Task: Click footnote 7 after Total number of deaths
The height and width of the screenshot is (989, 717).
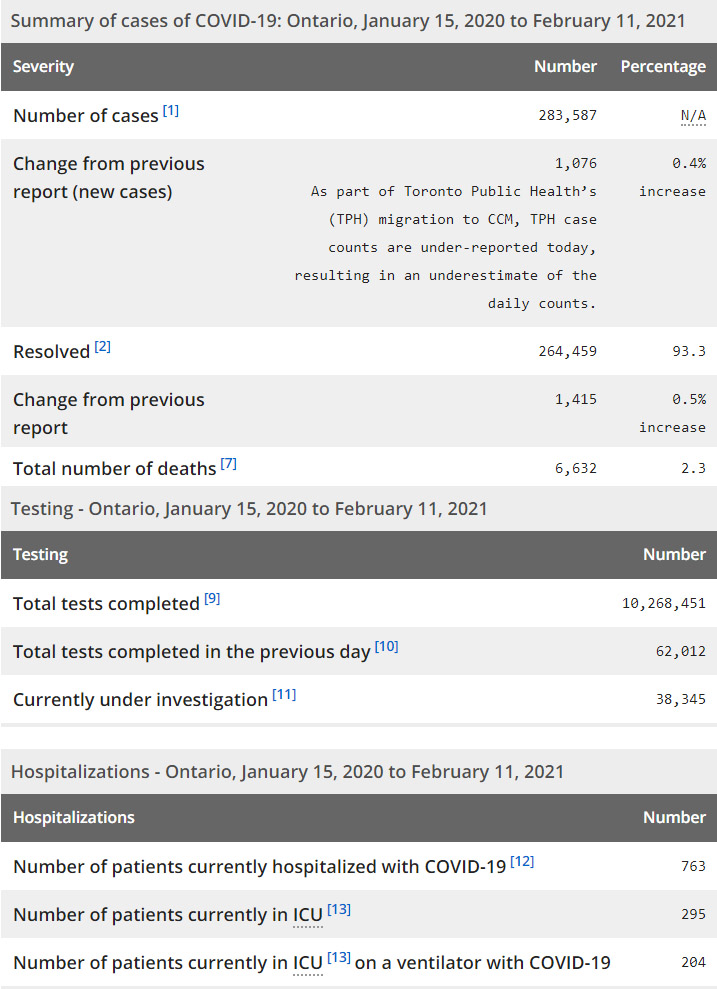Action: (229, 464)
